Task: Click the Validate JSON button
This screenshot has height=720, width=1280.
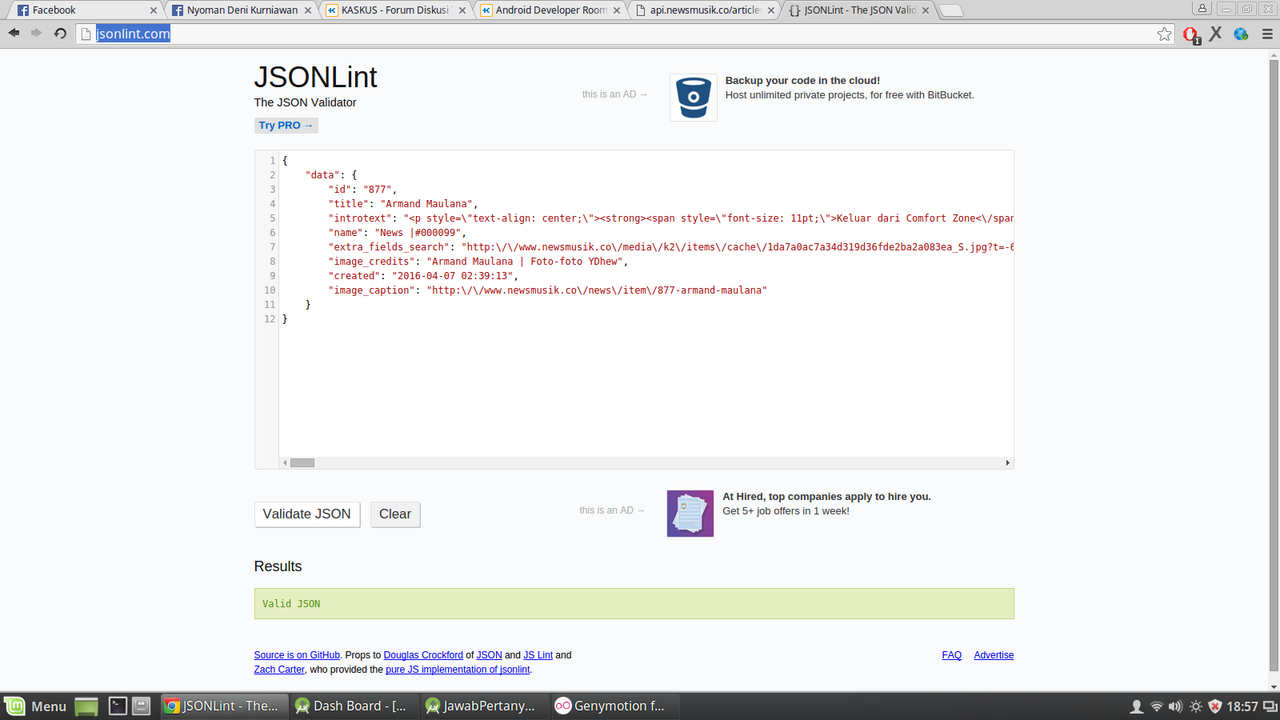Action: tap(306, 514)
